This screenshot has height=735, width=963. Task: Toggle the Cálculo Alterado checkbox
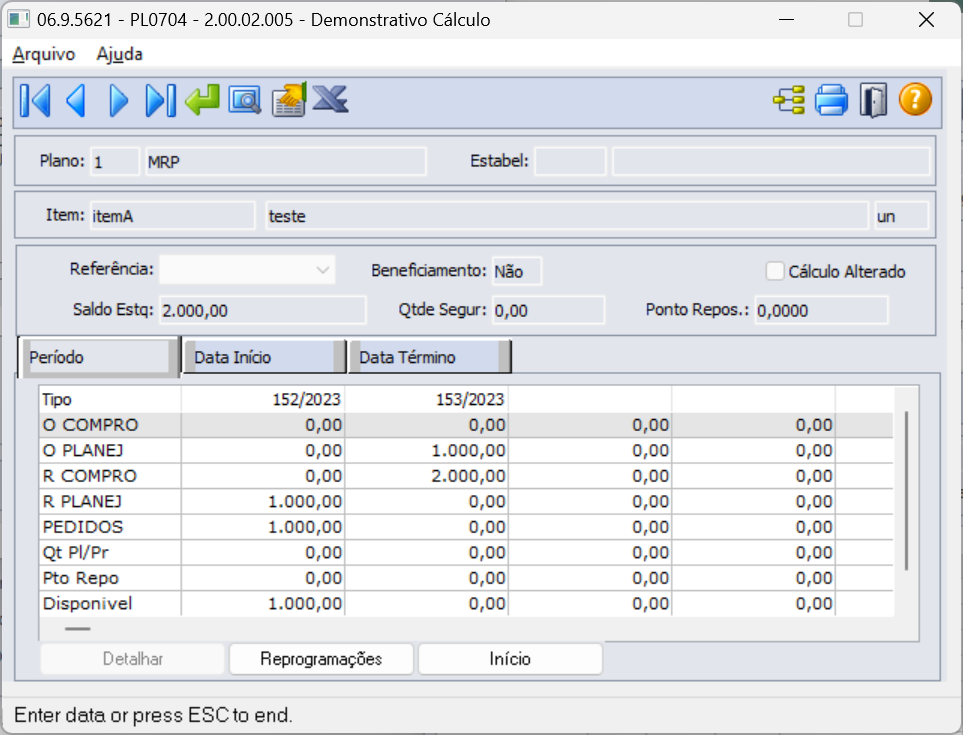[x=775, y=271]
